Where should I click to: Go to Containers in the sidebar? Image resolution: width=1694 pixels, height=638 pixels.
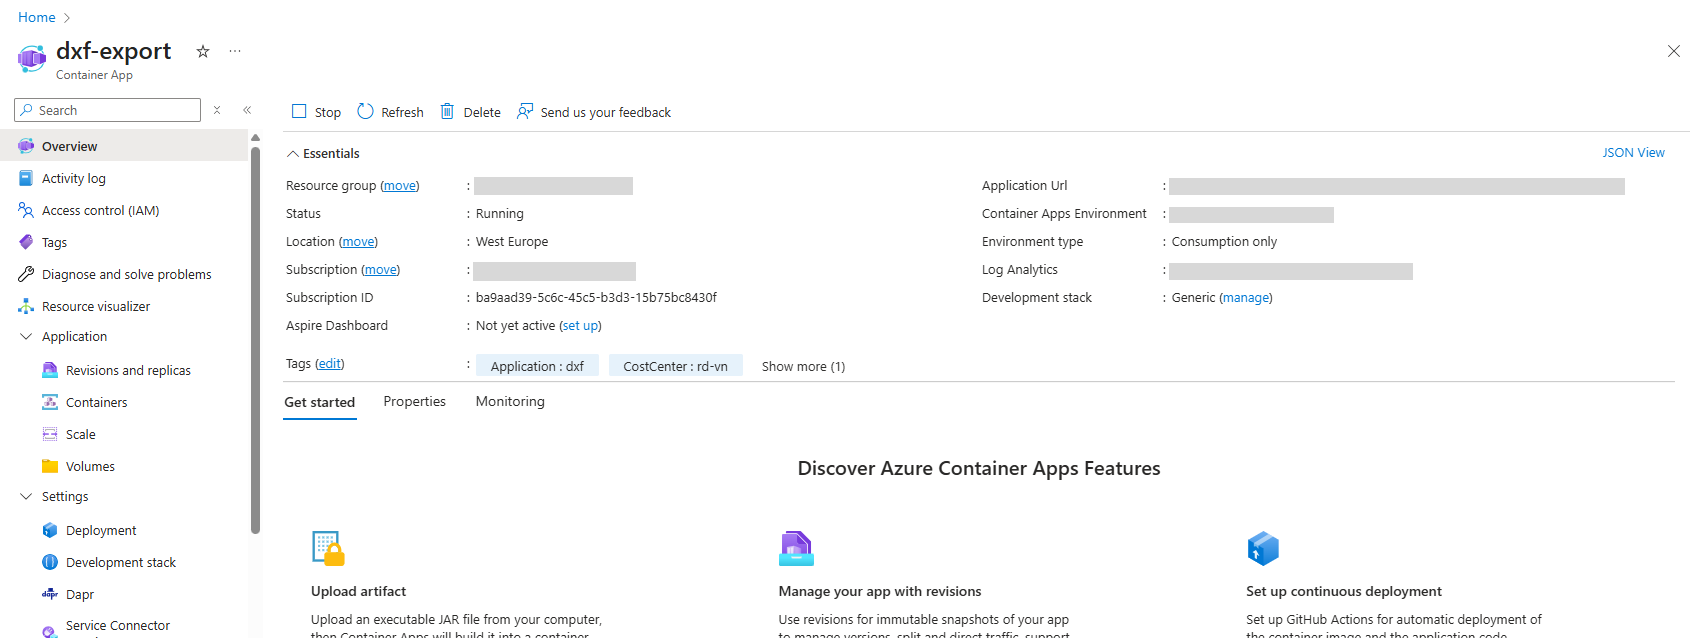tap(96, 402)
